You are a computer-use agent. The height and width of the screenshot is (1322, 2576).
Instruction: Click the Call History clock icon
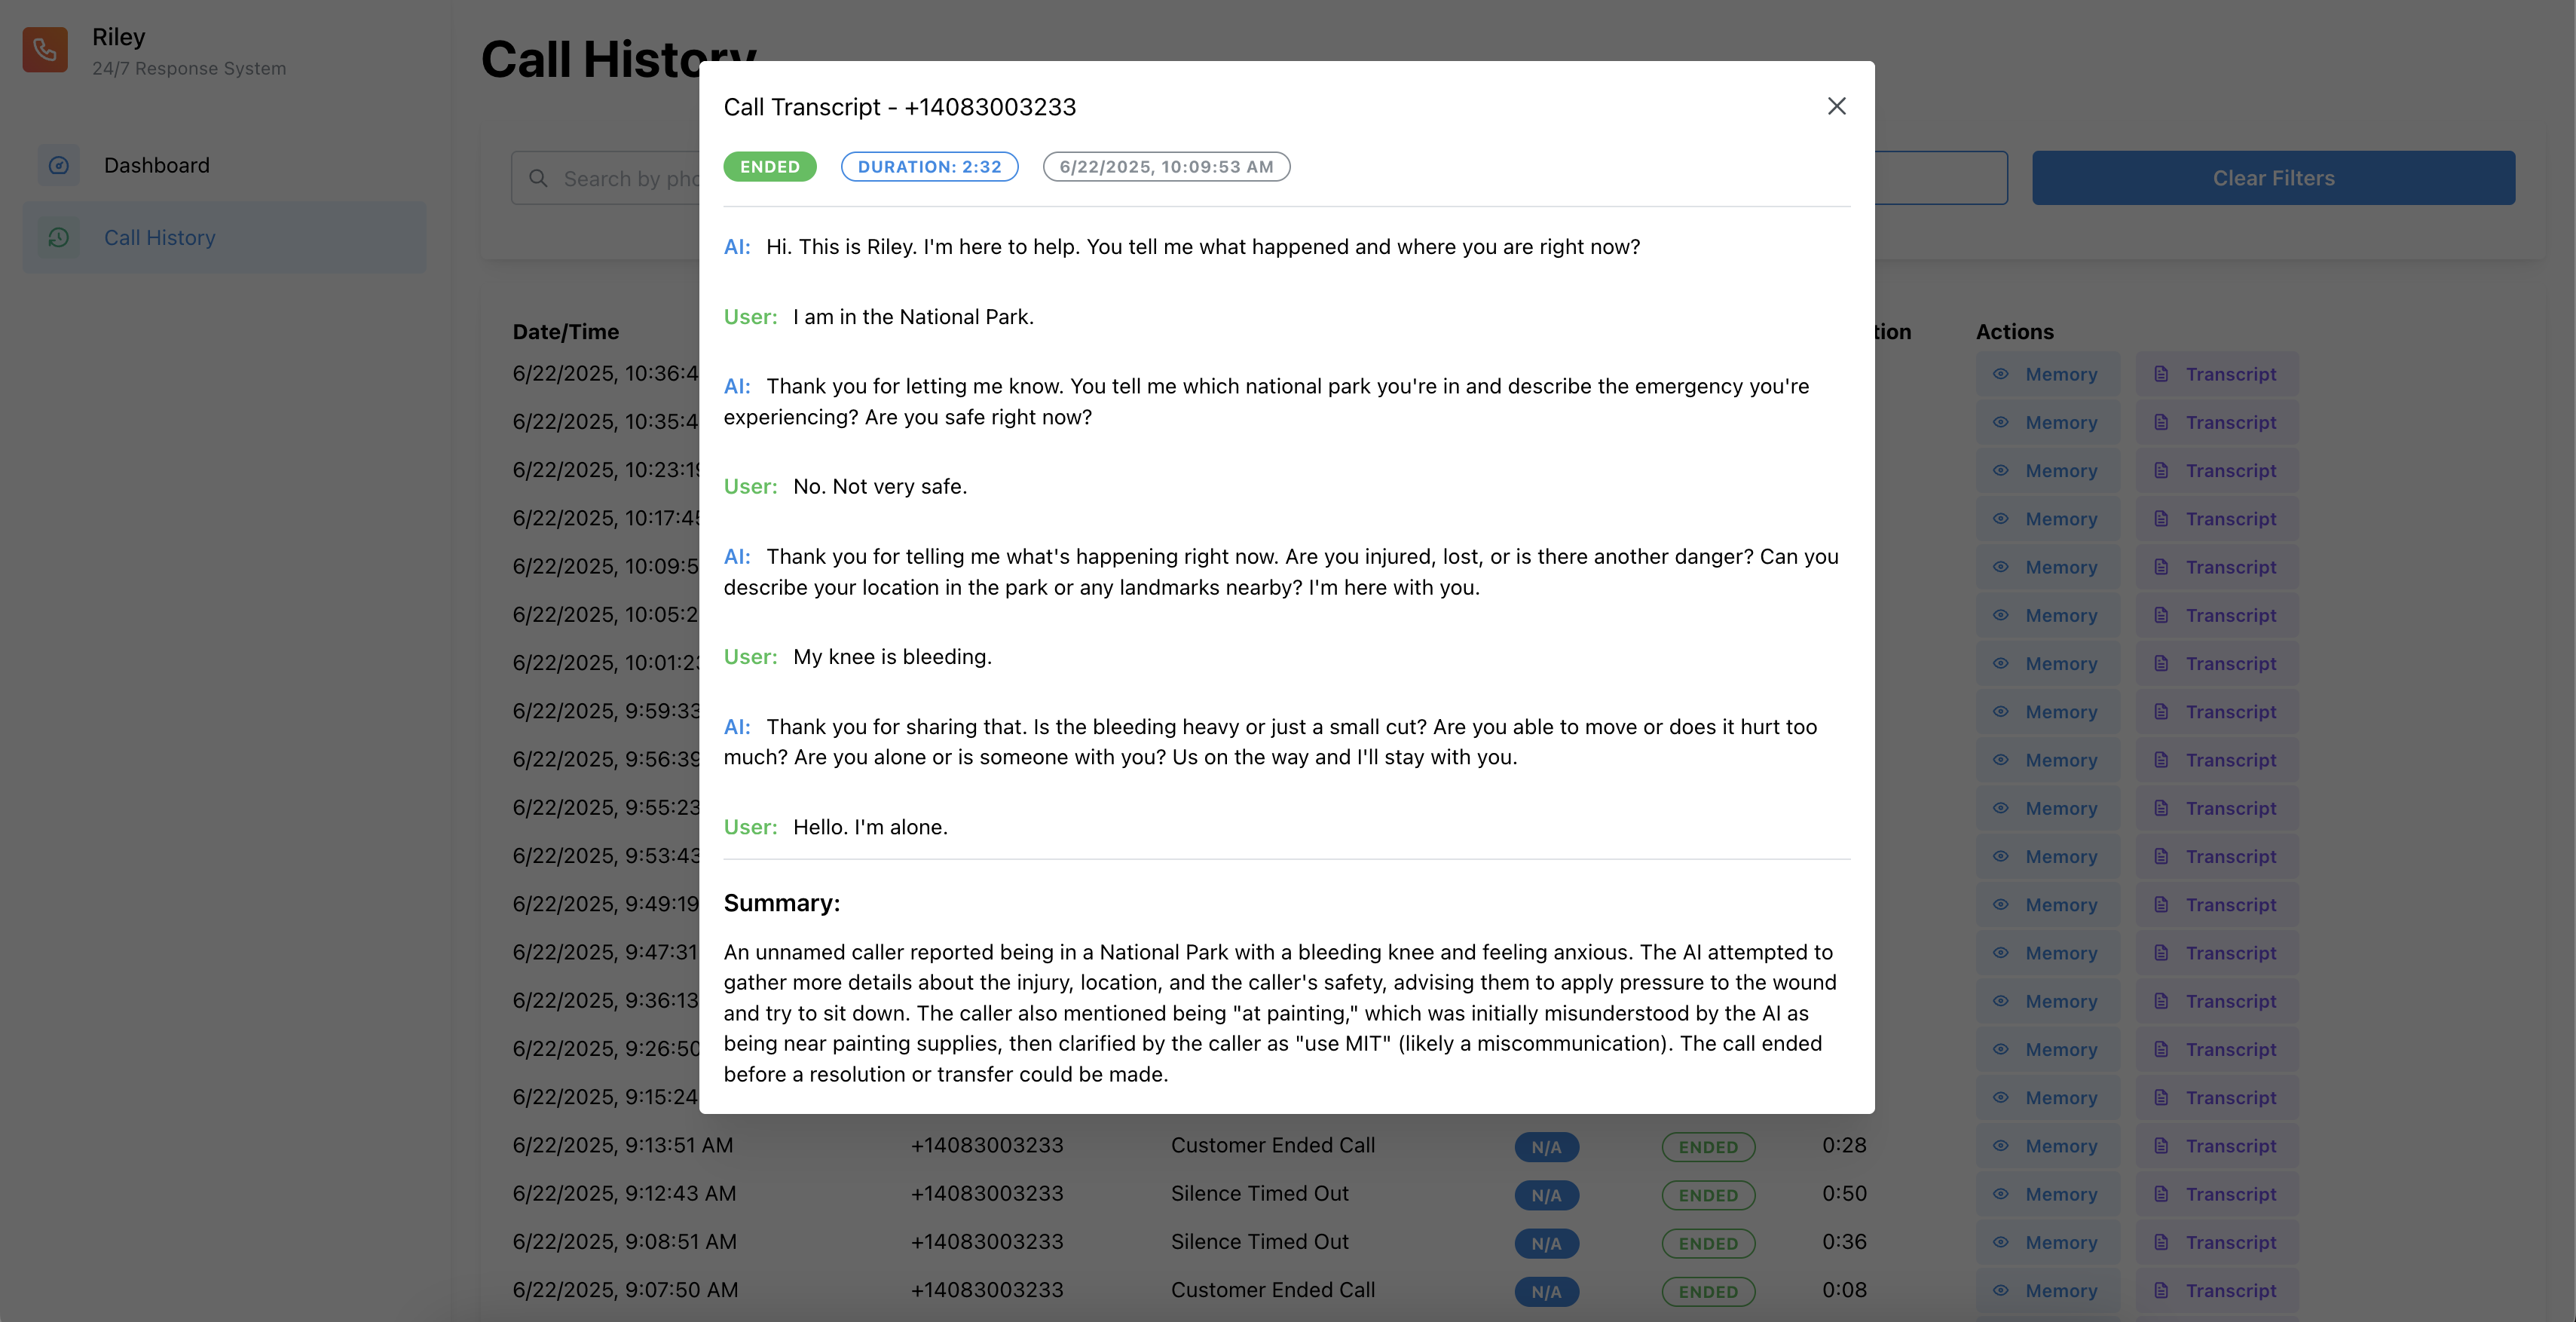click(59, 237)
